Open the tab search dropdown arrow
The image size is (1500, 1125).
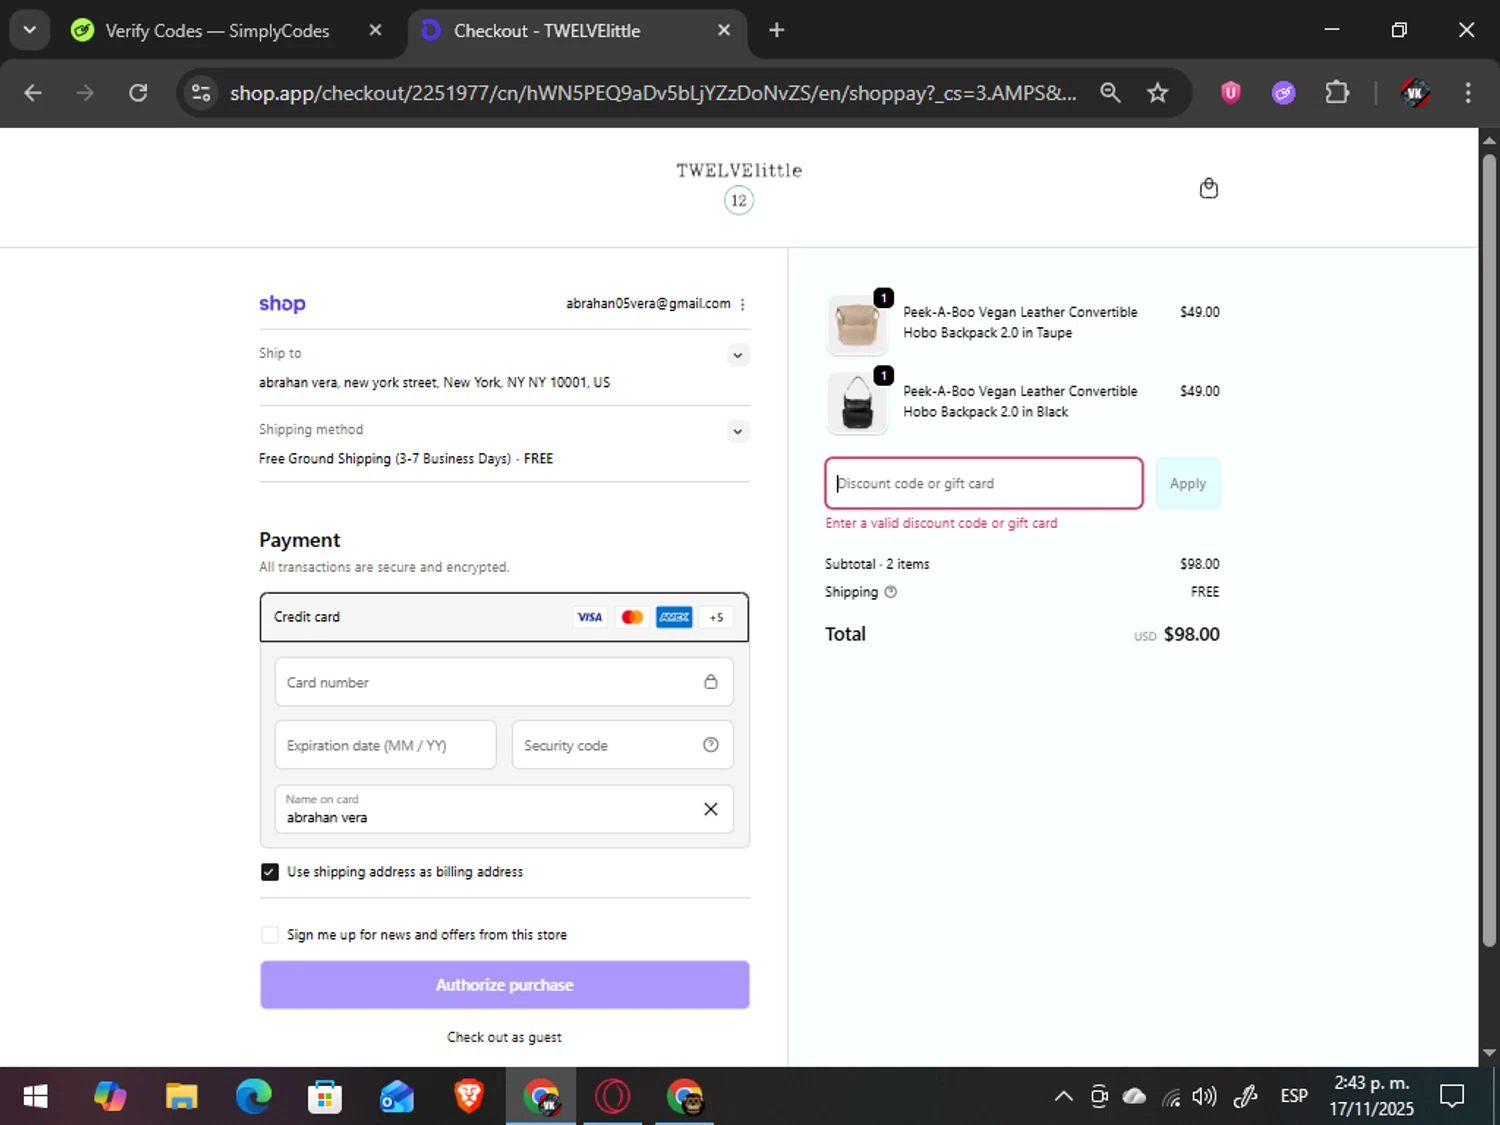[x=30, y=30]
